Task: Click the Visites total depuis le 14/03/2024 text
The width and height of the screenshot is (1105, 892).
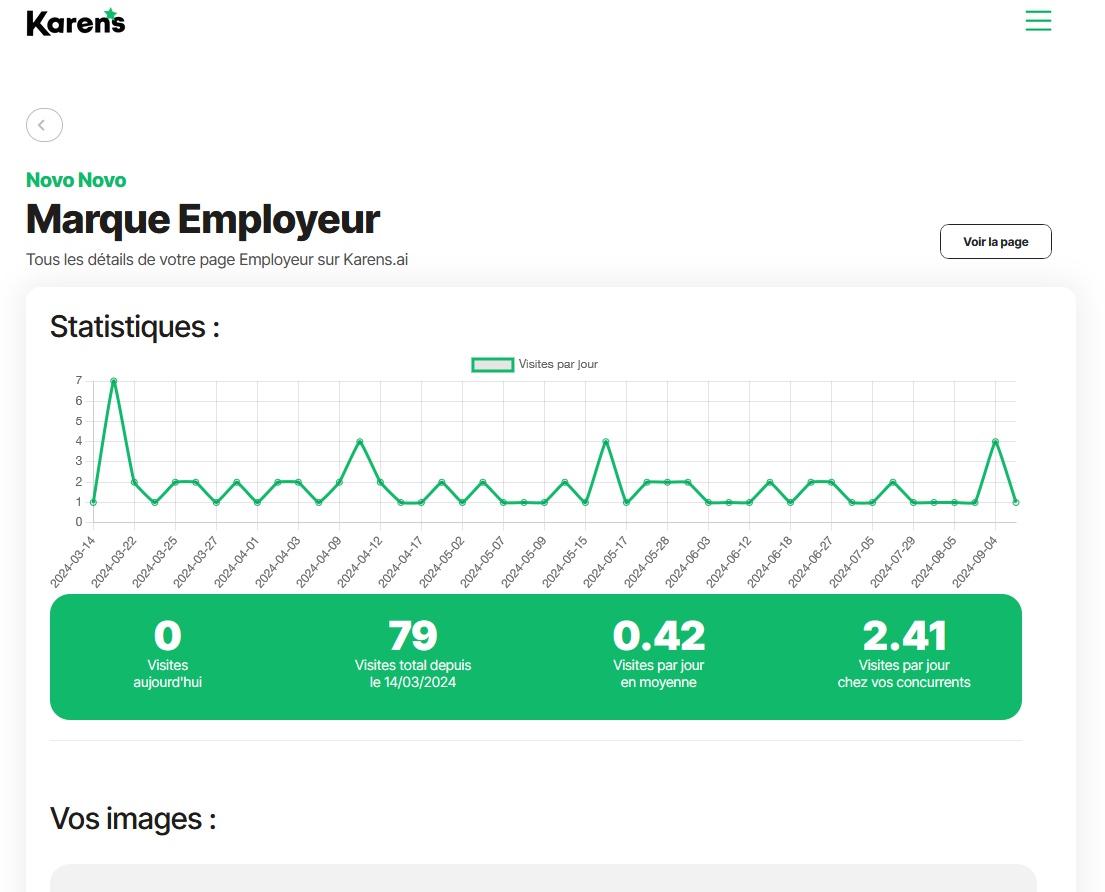Action: tap(413, 674)
